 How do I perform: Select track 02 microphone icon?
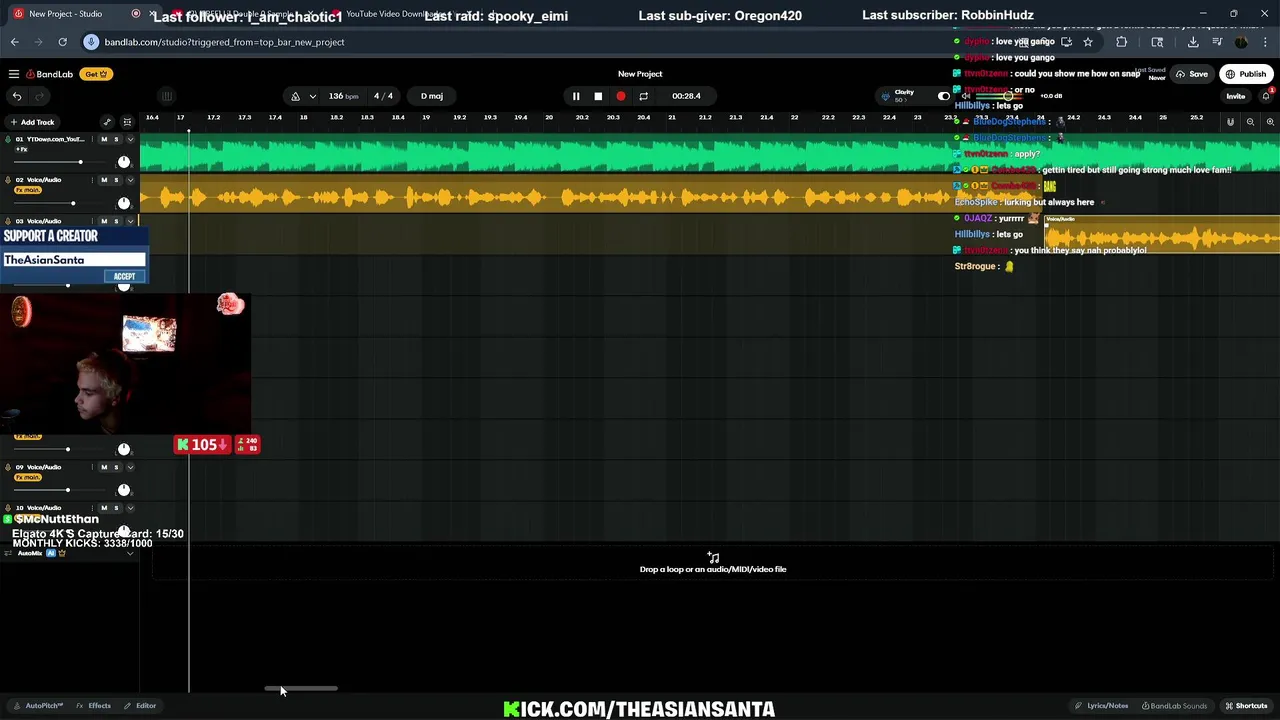(x=7, y=180)
